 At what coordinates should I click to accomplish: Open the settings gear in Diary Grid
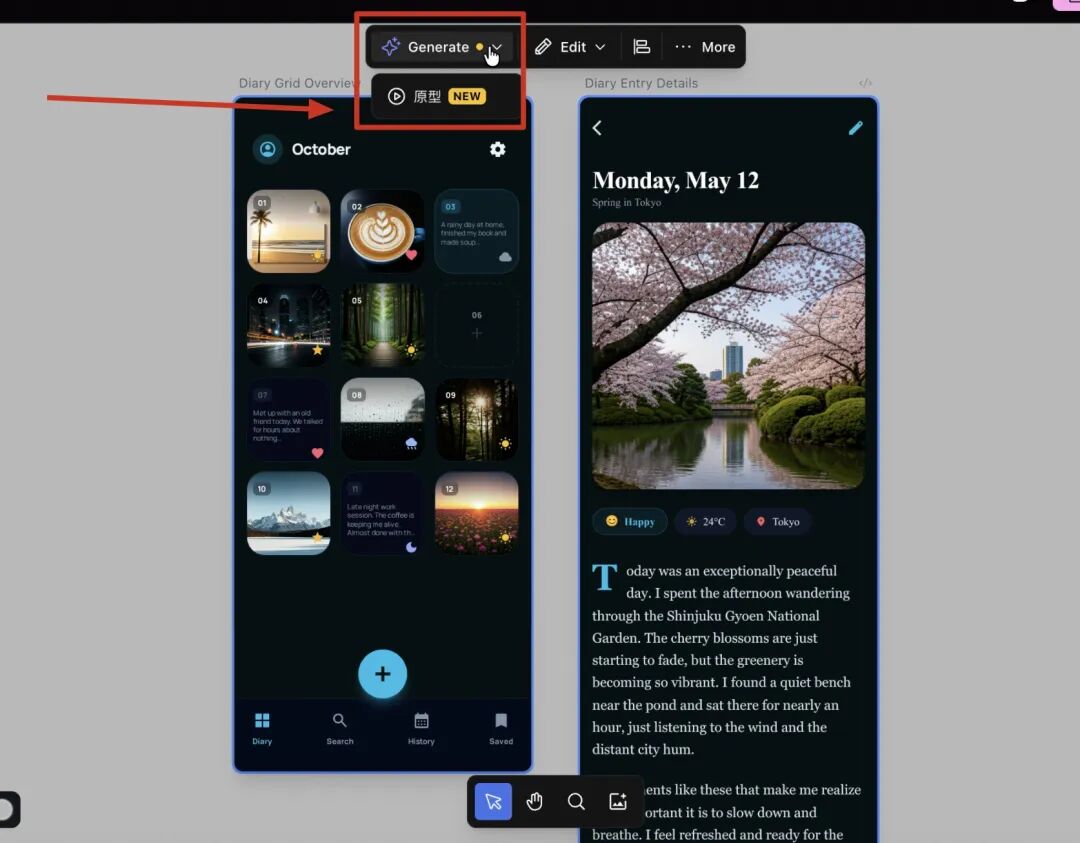click(x=497, y=149)
